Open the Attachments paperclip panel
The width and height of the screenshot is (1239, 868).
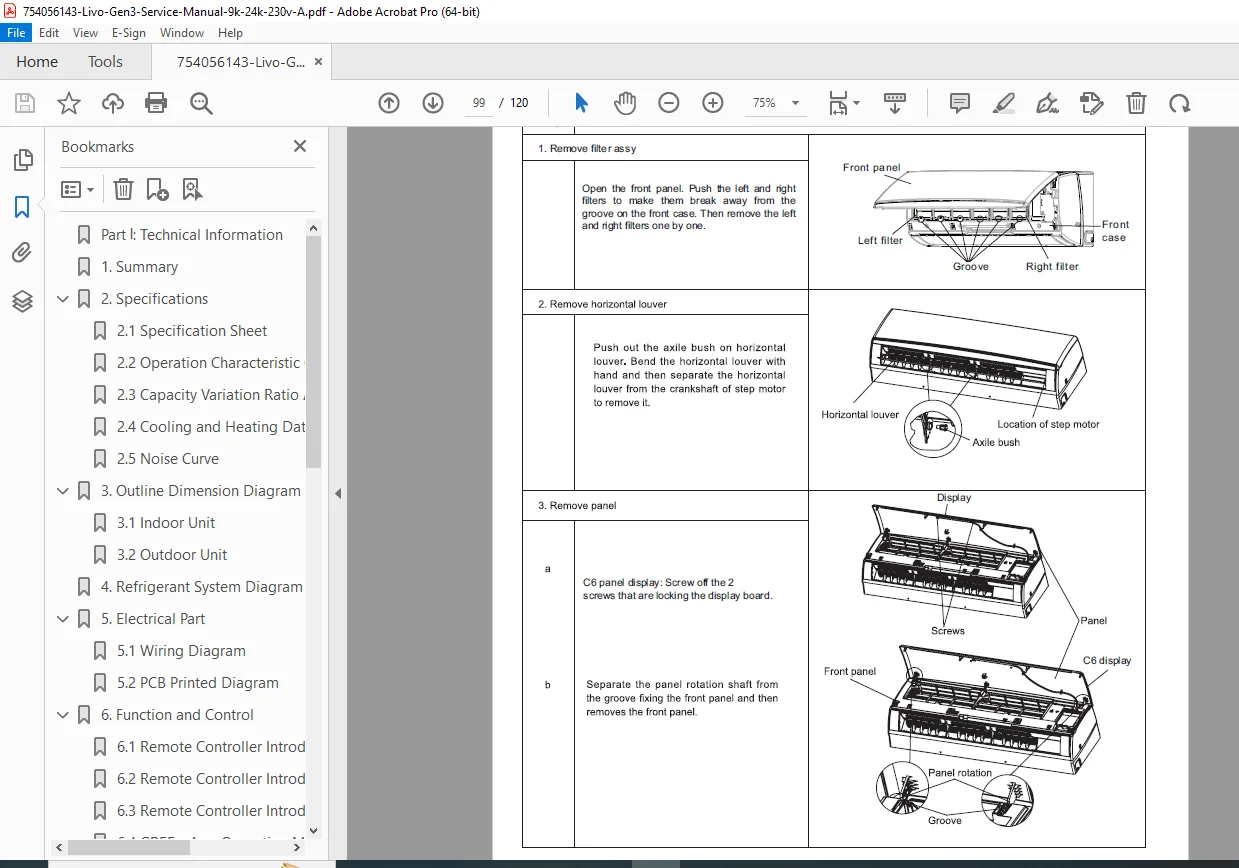22,253
